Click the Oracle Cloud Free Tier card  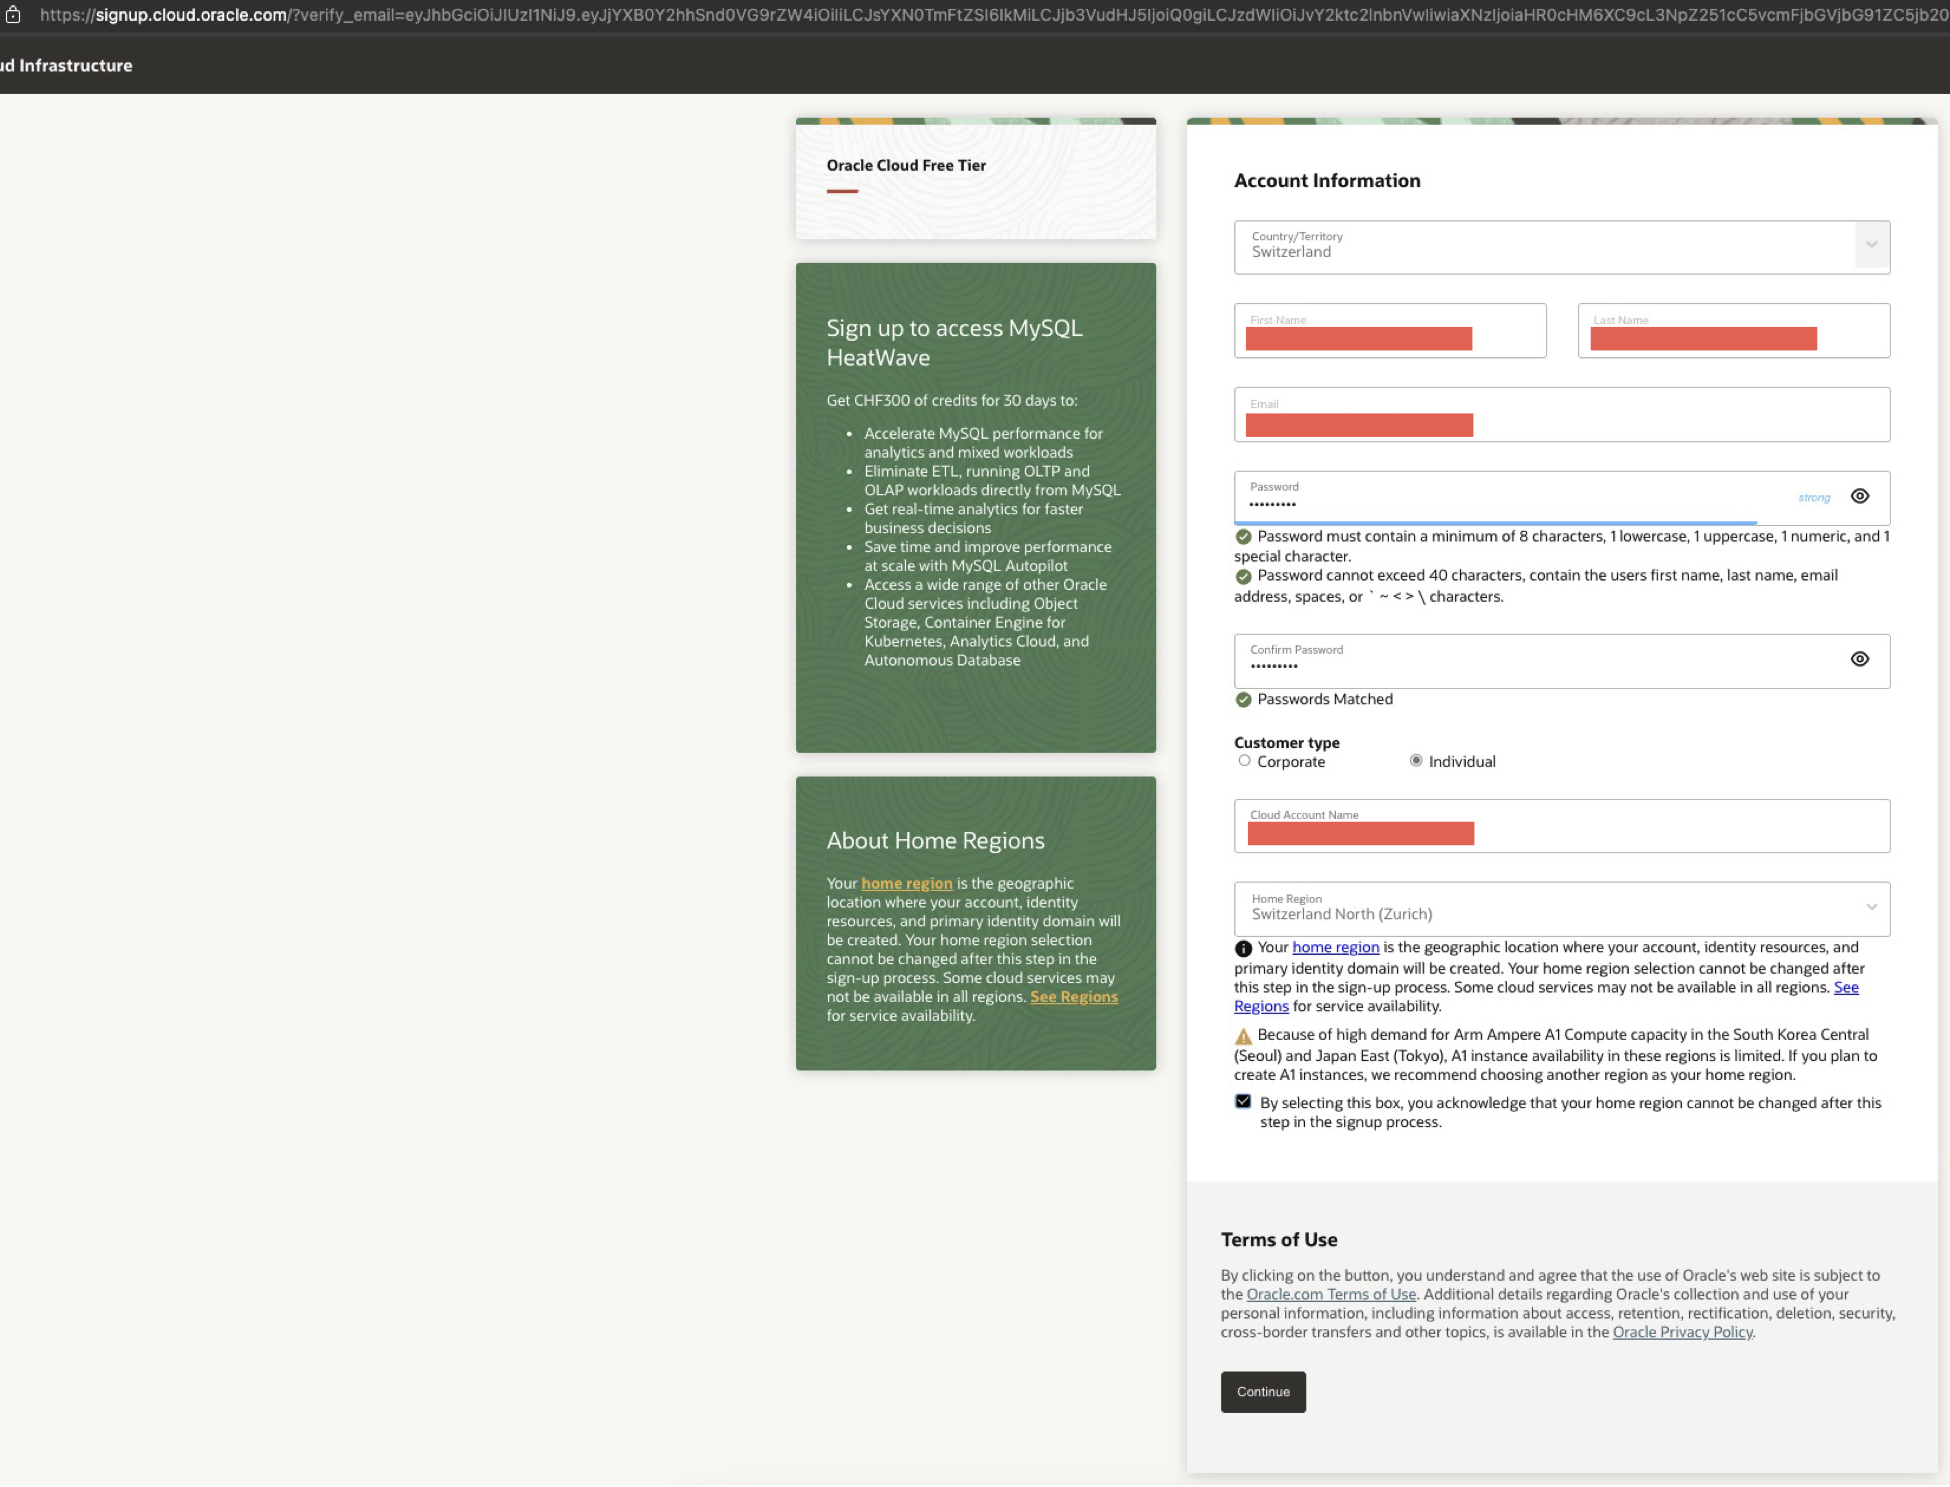(x=975, y=179)
